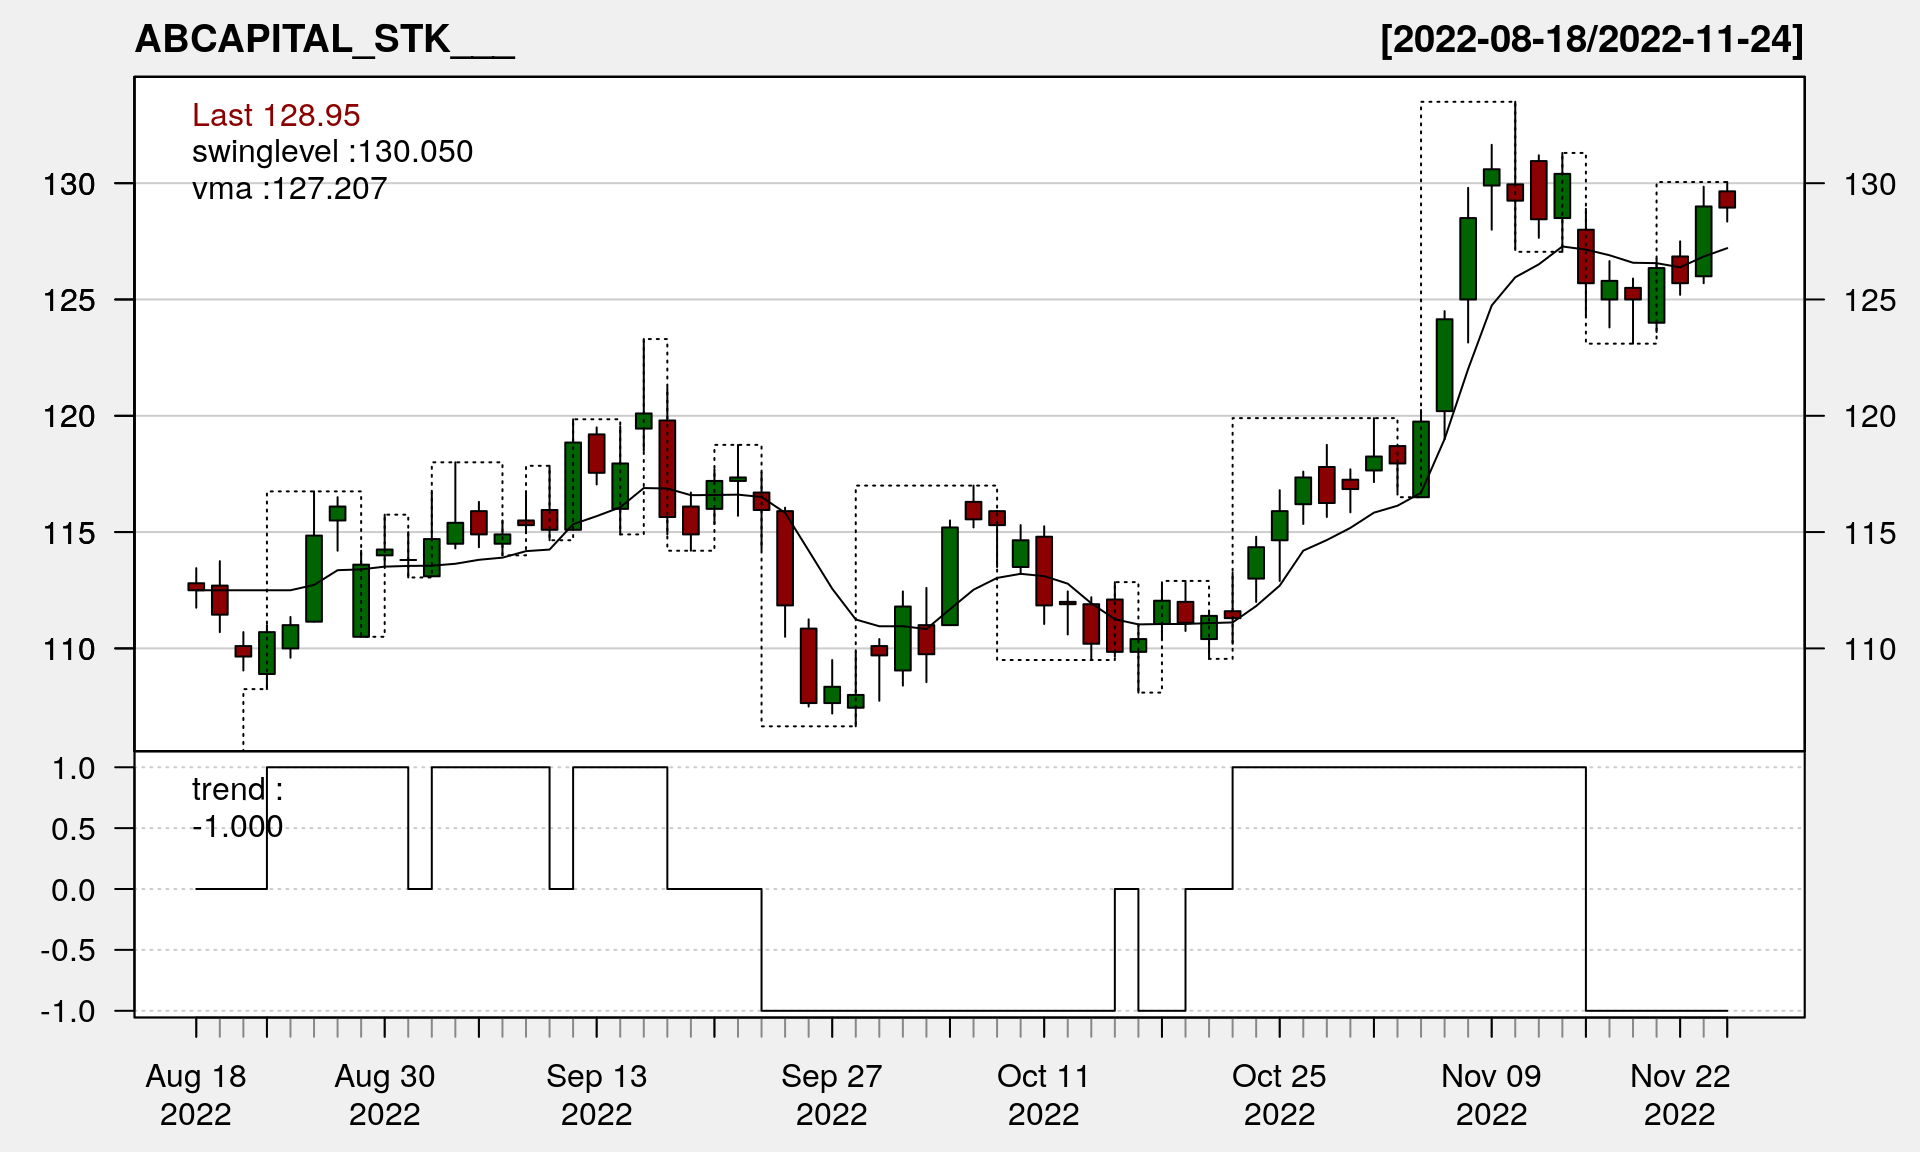Click the Sep 27 2022 axis label

[832, 1094]
